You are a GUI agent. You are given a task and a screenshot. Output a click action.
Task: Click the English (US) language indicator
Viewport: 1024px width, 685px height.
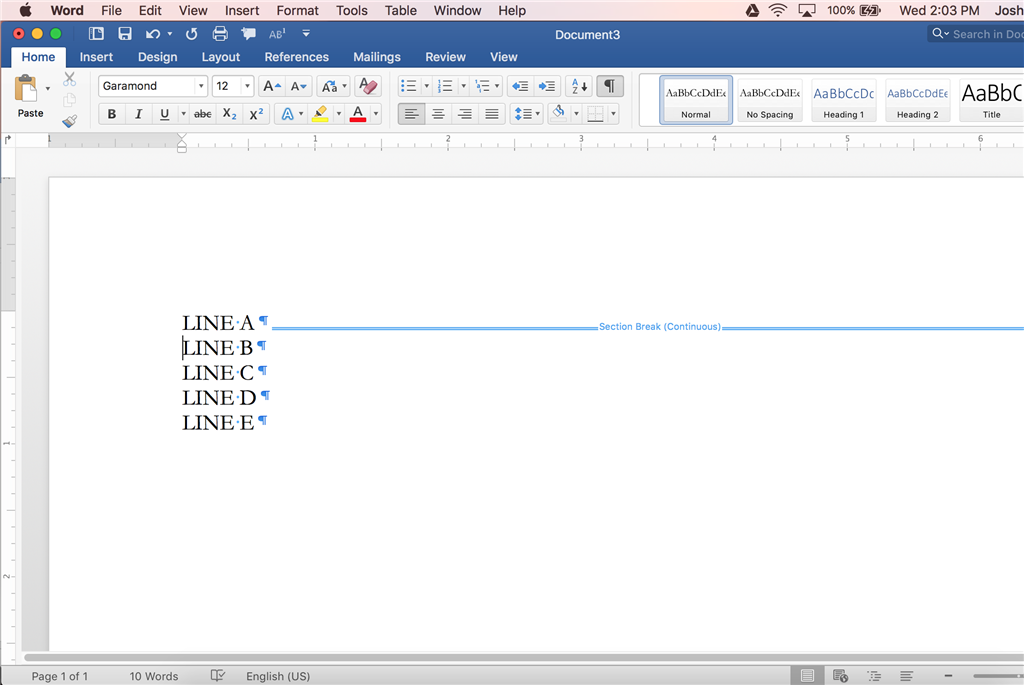[278, 676]
